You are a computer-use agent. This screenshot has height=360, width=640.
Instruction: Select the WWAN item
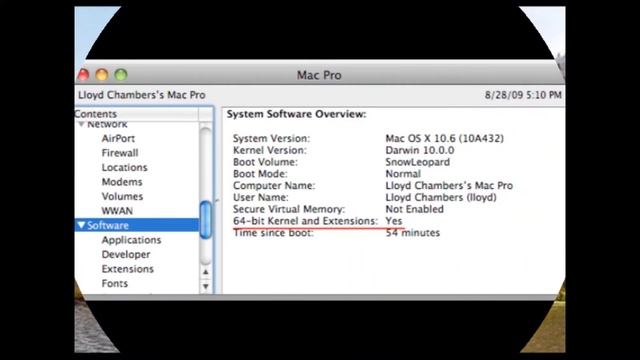(x=117, y=211)
